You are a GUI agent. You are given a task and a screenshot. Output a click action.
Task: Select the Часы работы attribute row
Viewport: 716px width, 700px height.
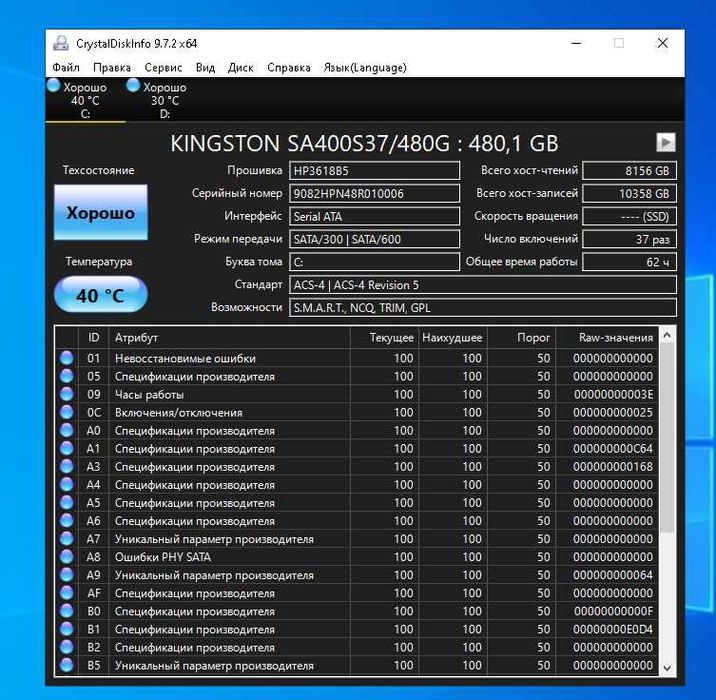(x=357, y=394)
